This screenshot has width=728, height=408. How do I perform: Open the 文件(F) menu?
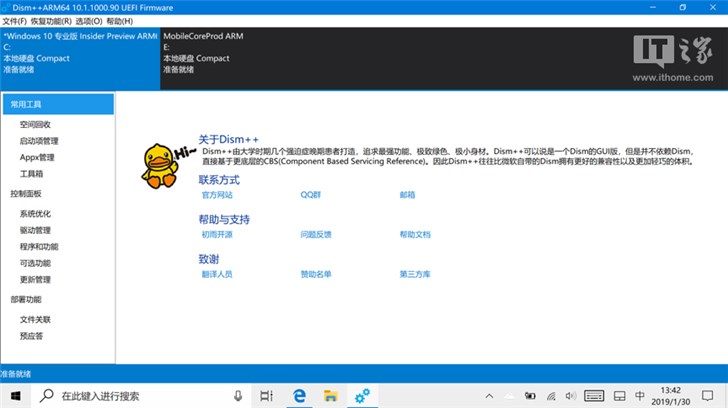14,21
